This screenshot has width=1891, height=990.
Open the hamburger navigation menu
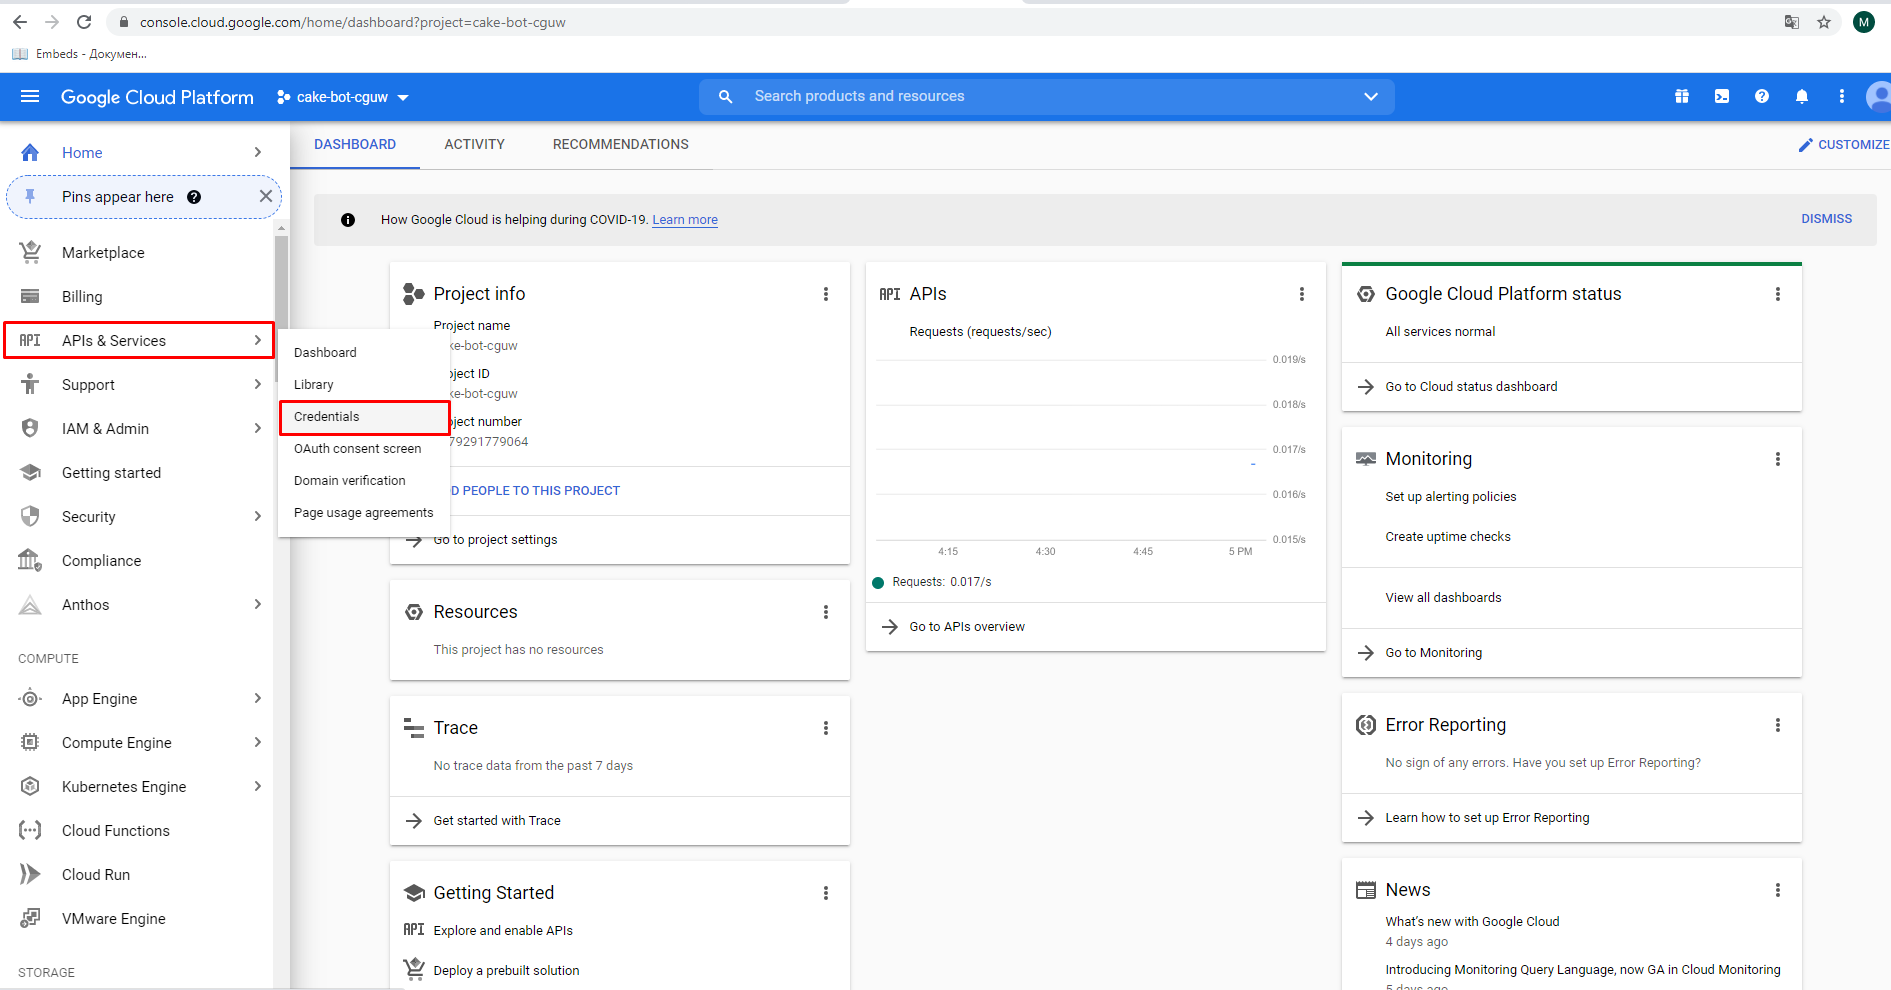click(x=30, y=97)
